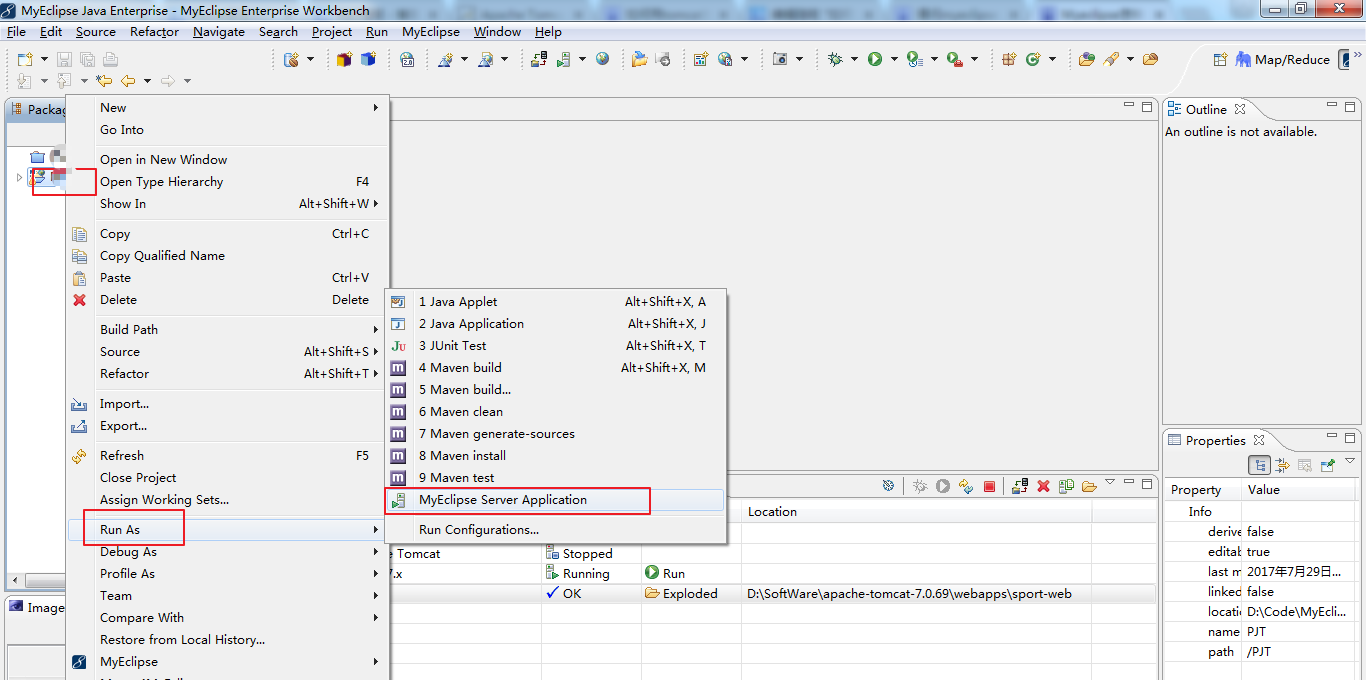Viewport: 1366px width, 680px height.
Task: Click the New Java Class icon
Action: [1031, 60]
